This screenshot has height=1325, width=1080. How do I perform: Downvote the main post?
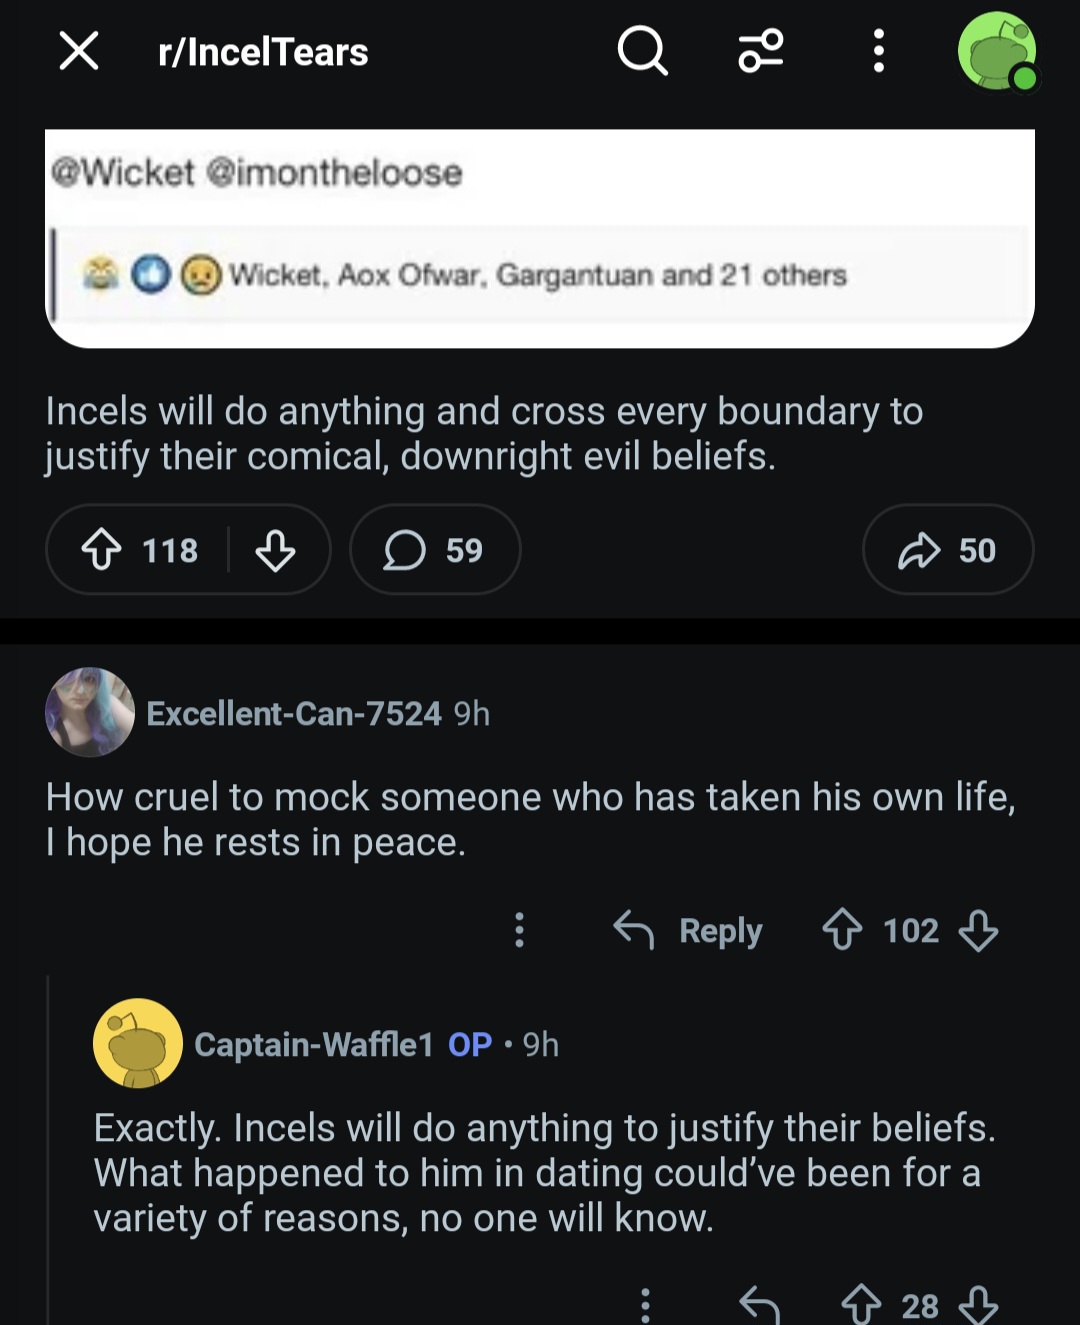coord(275,550)
